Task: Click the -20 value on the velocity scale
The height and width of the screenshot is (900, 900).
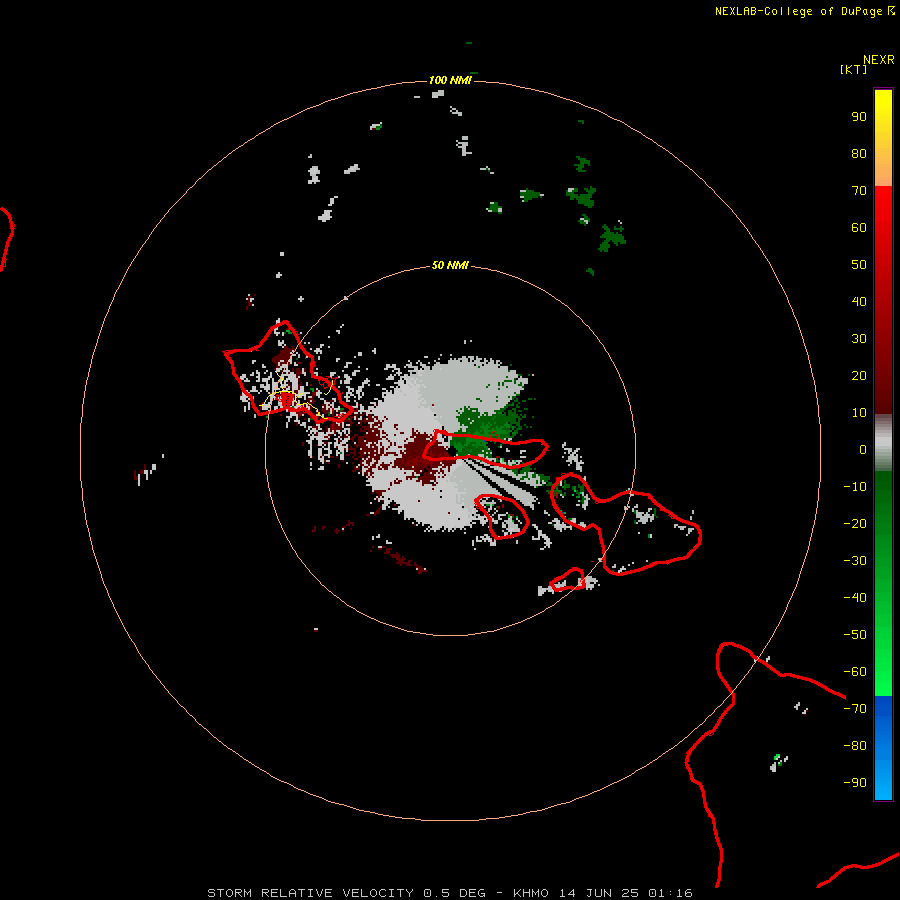Action: click(855, 524)
